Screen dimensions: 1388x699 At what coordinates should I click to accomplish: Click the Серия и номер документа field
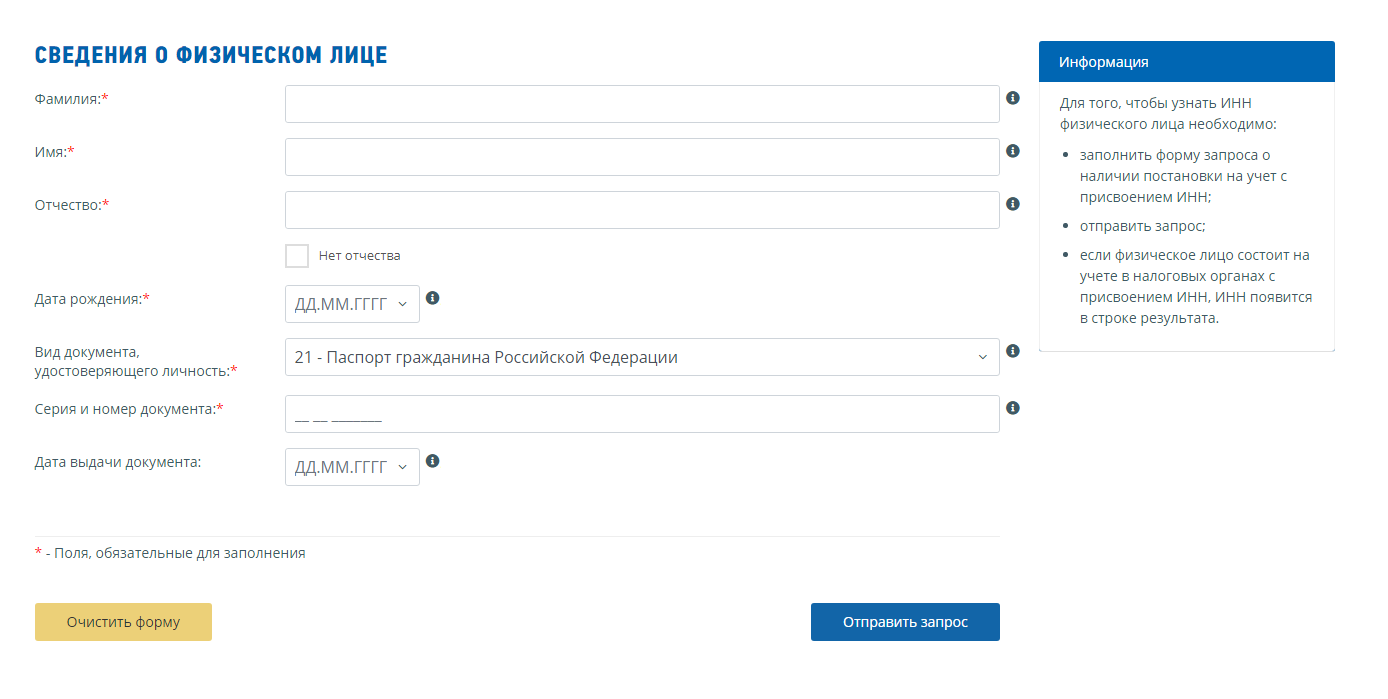pyautogui.click(x=642, y=414)
